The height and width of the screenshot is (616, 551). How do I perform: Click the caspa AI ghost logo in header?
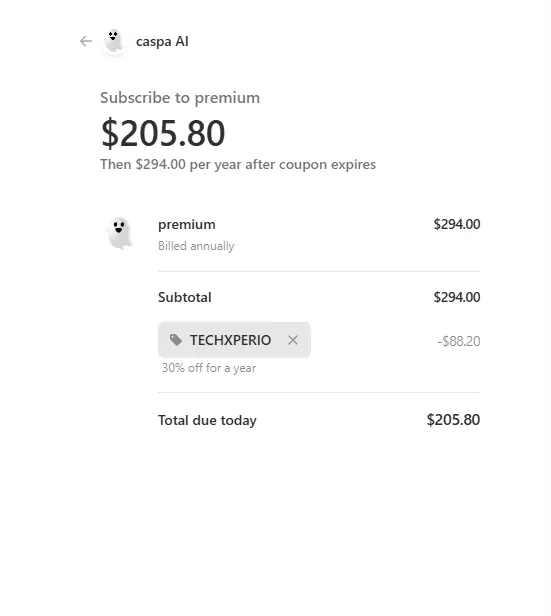click(x=113, y=41)
